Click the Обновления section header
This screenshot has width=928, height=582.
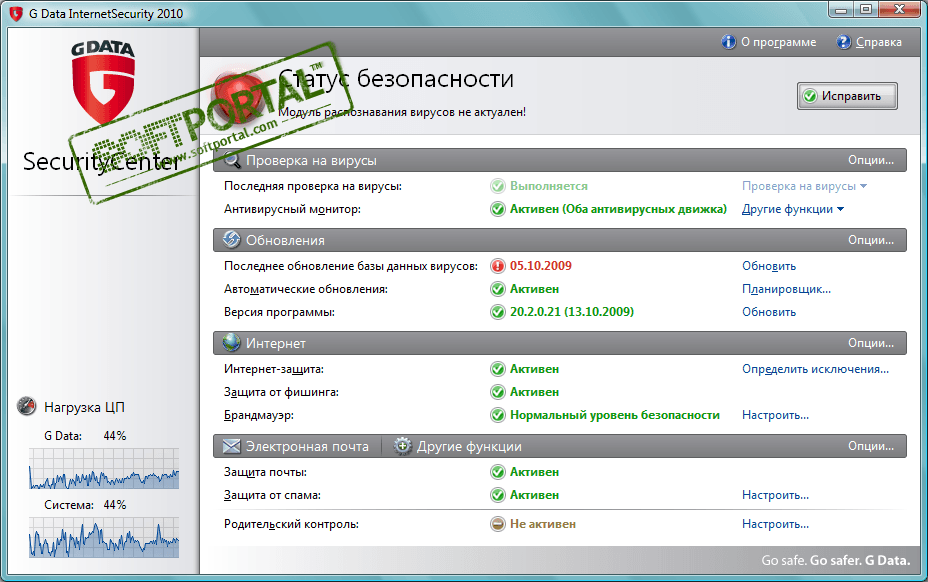pyautogui.click(x=559, y=240)
